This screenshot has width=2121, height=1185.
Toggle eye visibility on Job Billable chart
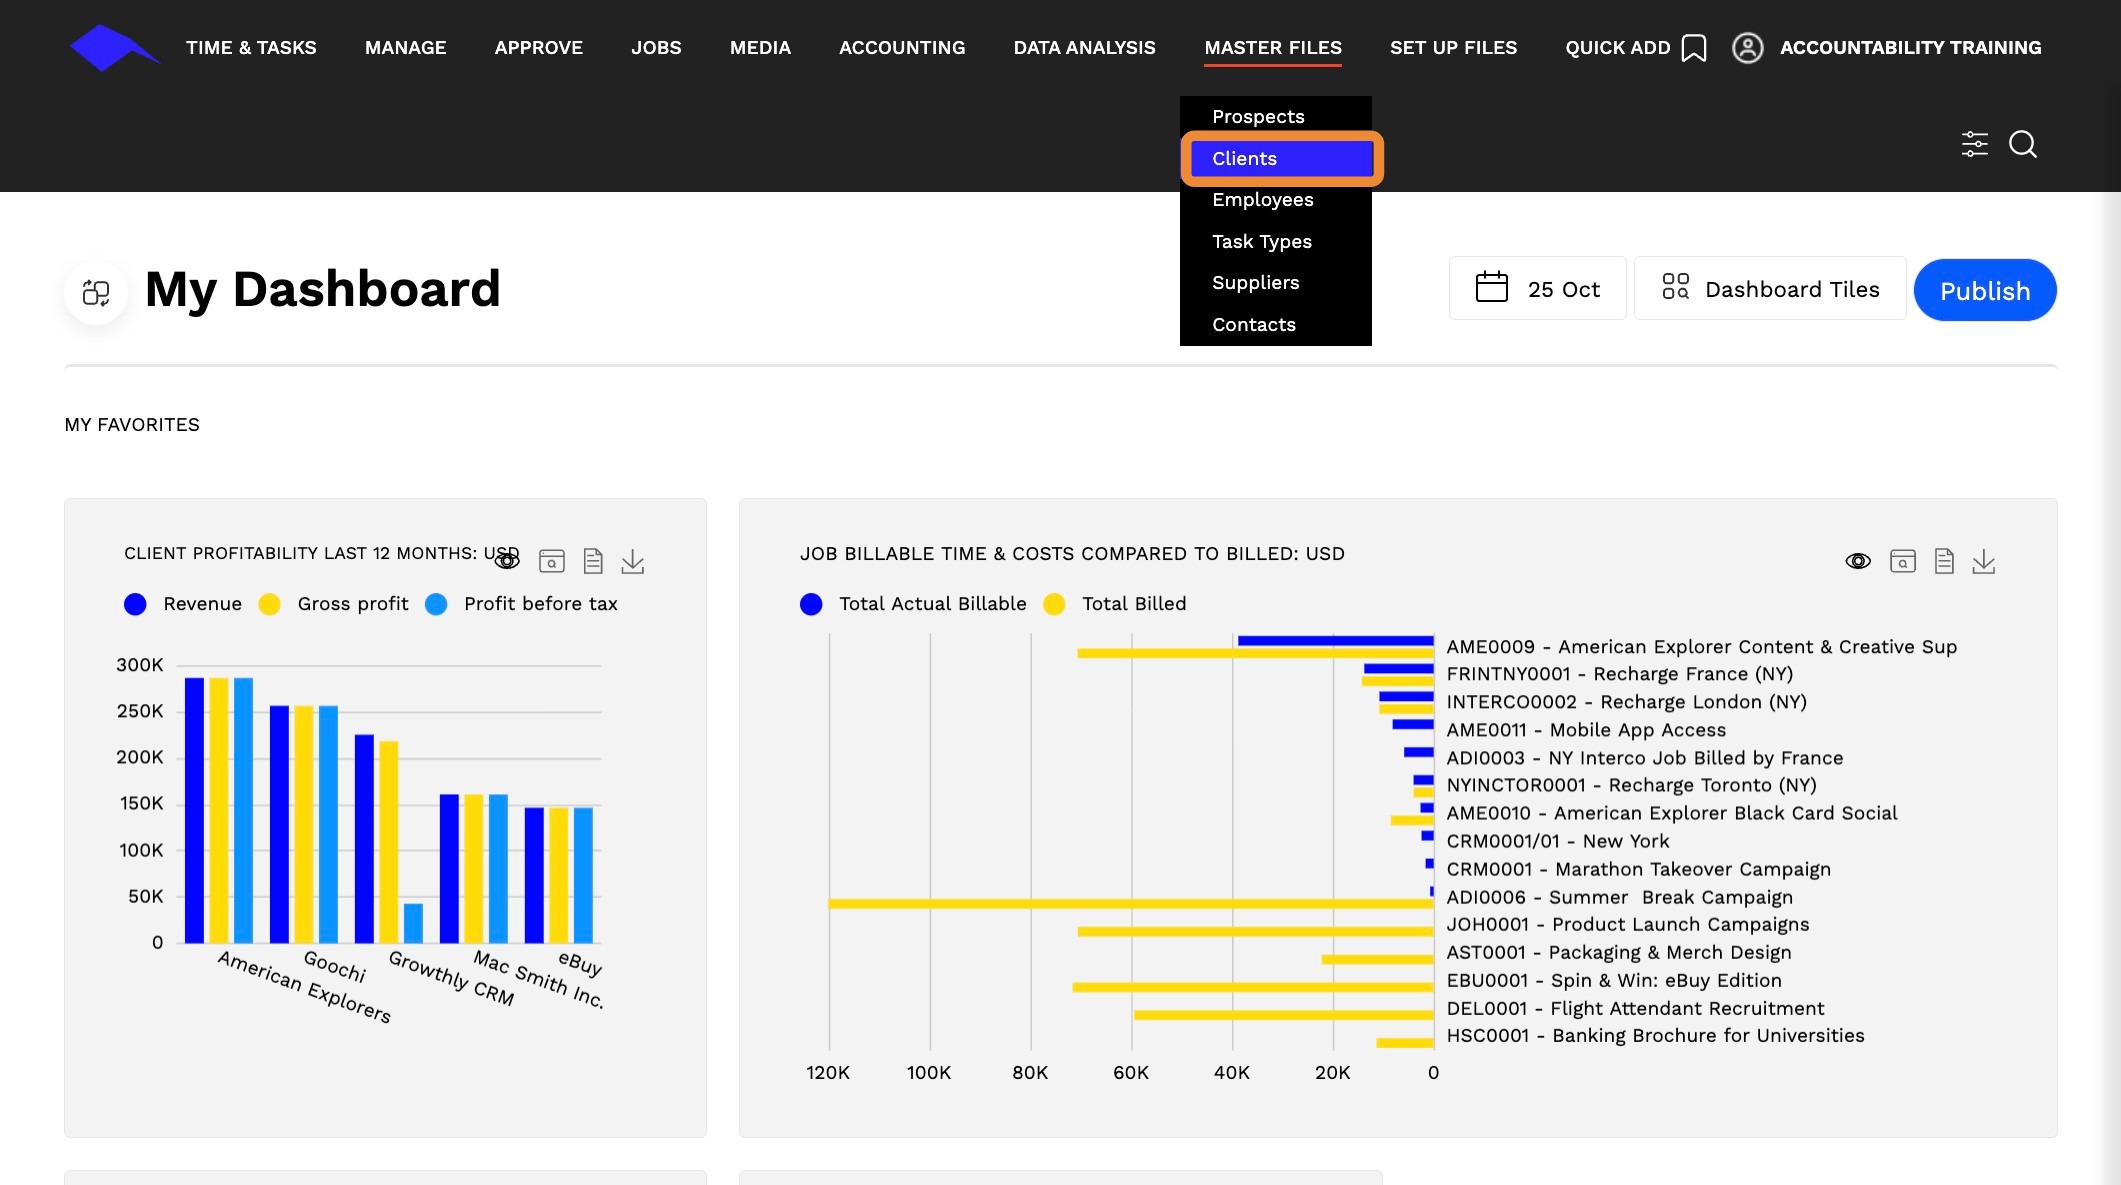pos(1857,561)
